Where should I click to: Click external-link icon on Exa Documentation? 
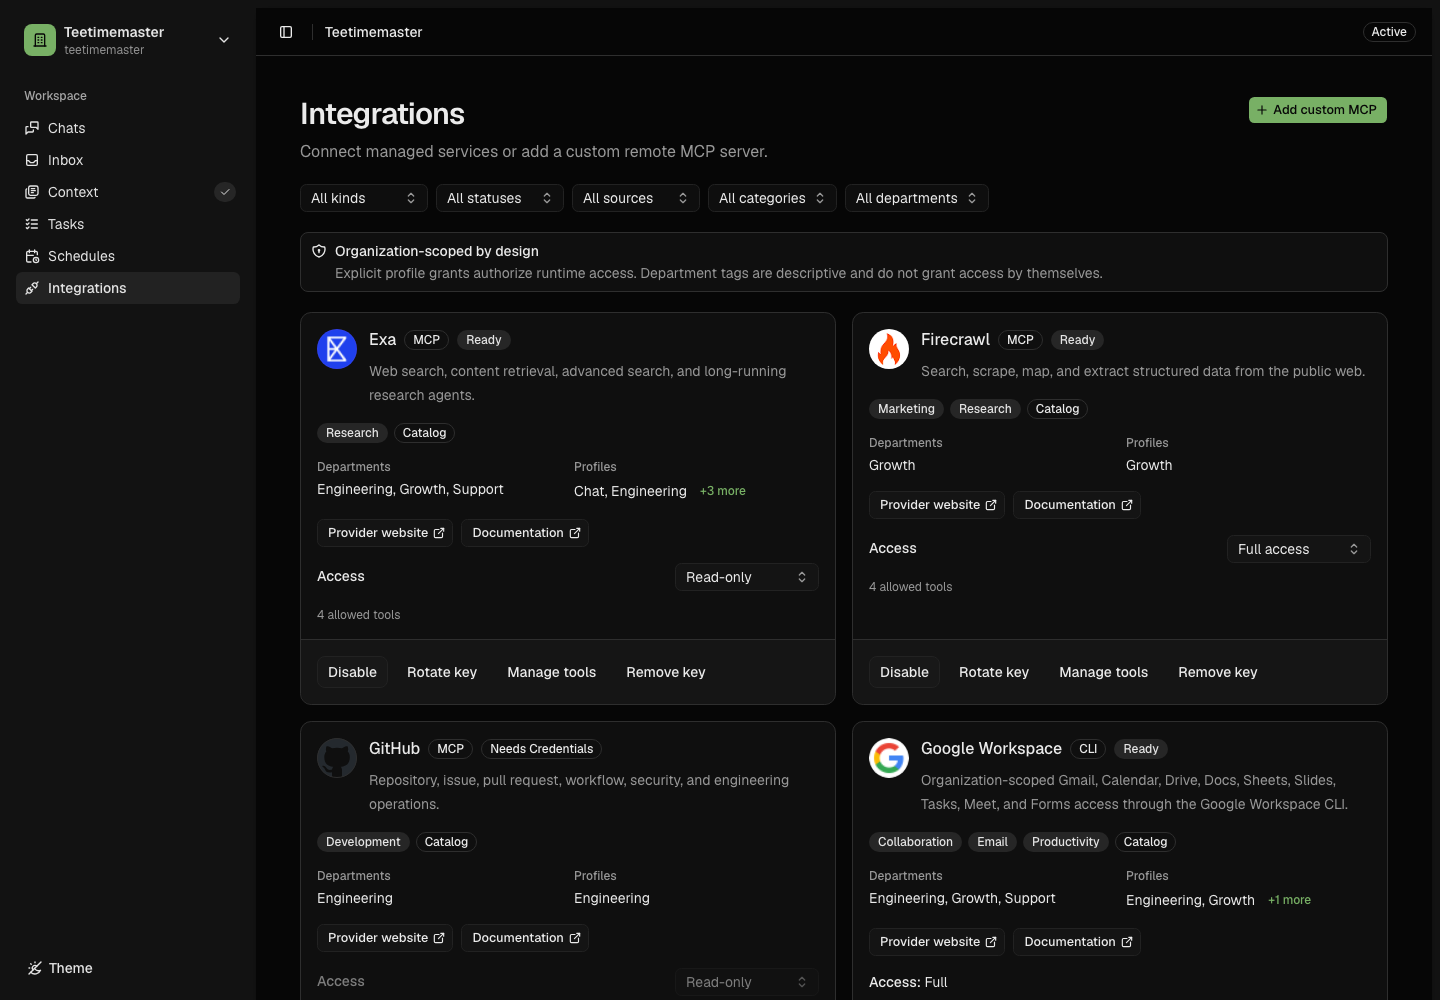(575, 533)
